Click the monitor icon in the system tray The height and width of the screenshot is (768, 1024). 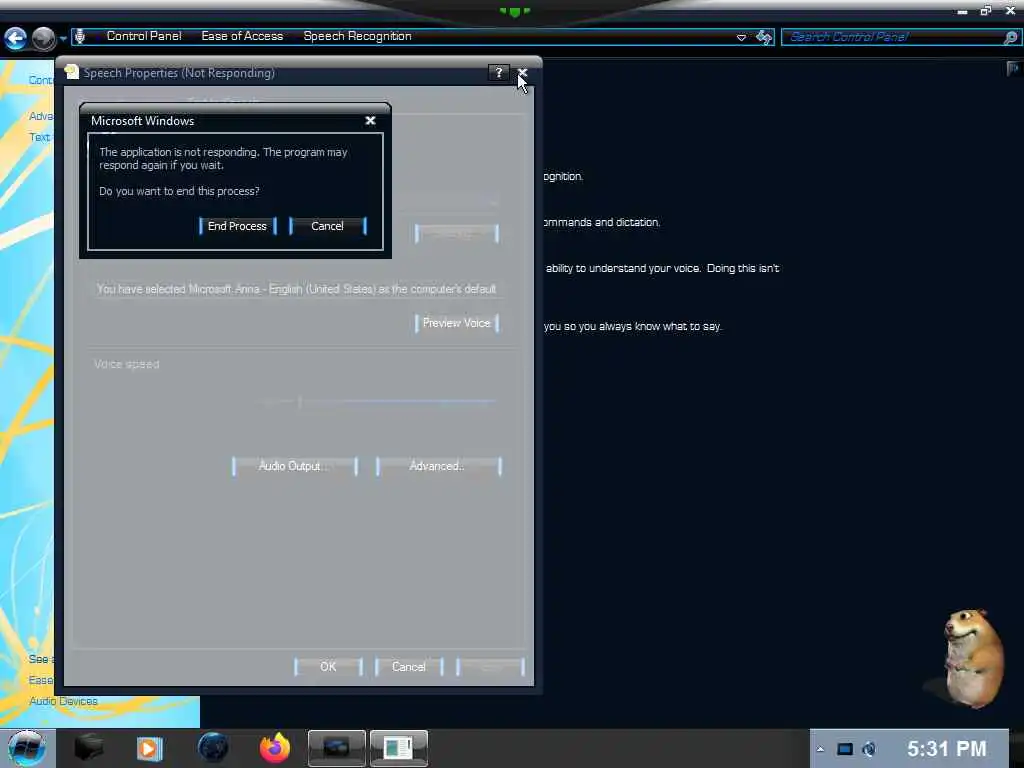click(x=845, y=749)
